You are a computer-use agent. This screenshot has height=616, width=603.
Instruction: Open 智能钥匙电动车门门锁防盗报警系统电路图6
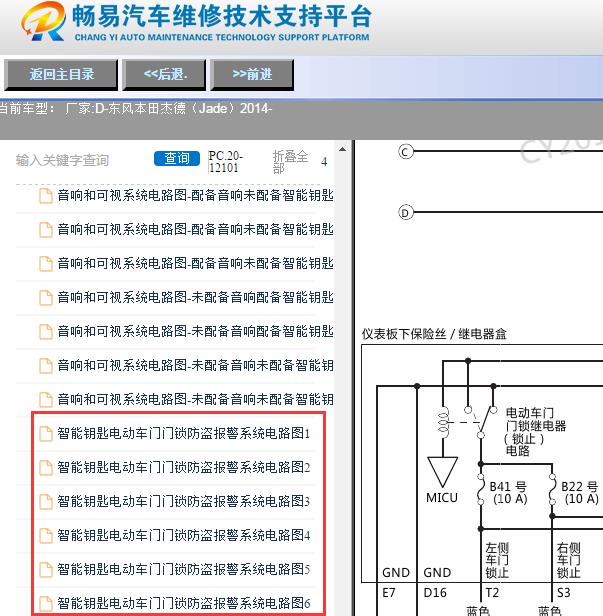(x=184, y=603)
